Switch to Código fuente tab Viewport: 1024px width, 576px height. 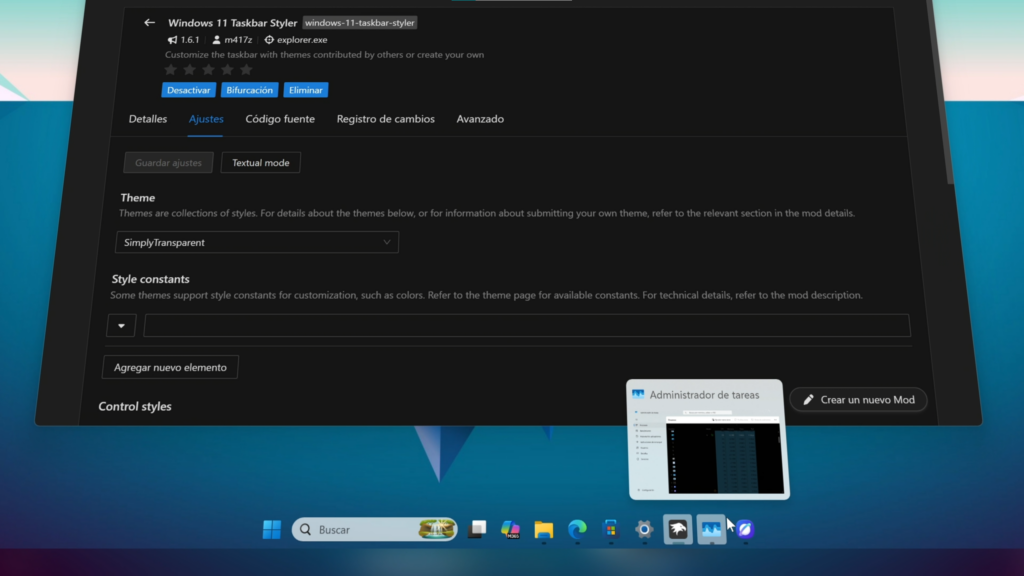coord(280,119)
